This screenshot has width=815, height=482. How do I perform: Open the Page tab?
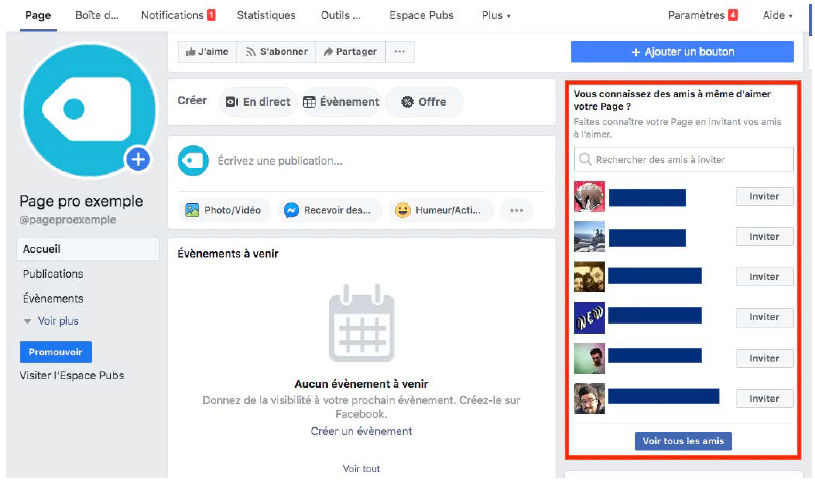click(38, 16)
